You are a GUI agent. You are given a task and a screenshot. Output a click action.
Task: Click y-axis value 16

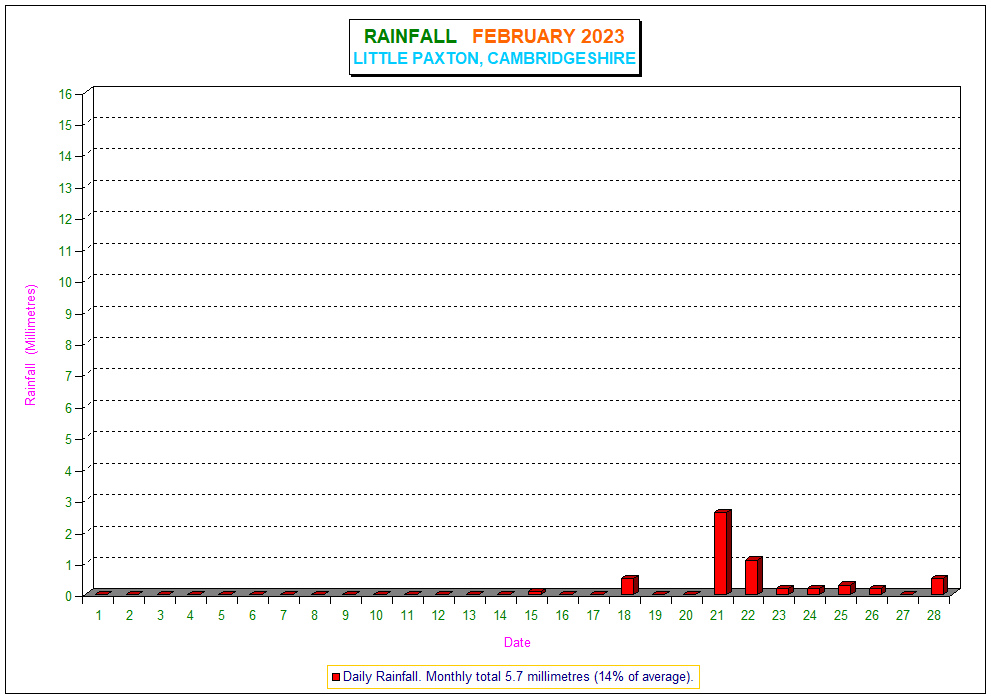[66, 94]
